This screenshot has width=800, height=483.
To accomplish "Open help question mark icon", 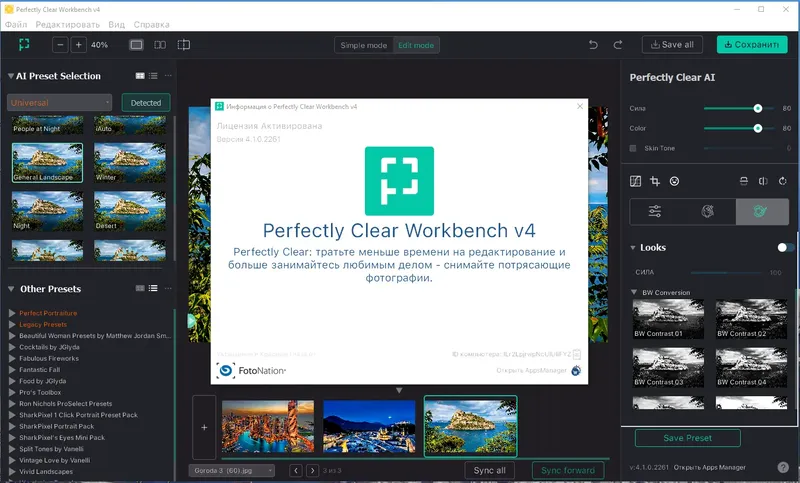I will coord(783,467).
